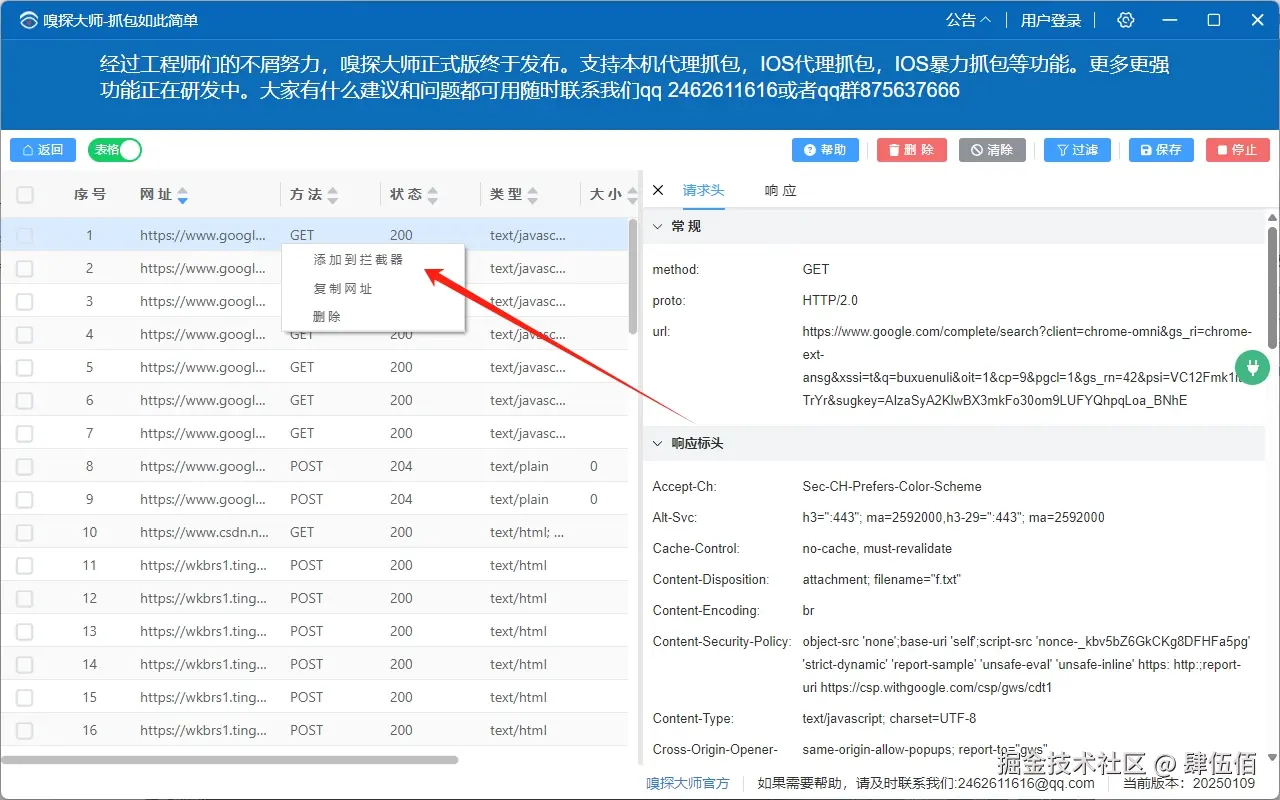Tick checkbox for row 8
The image size is (1280, 800).
(x=25, y=467)
